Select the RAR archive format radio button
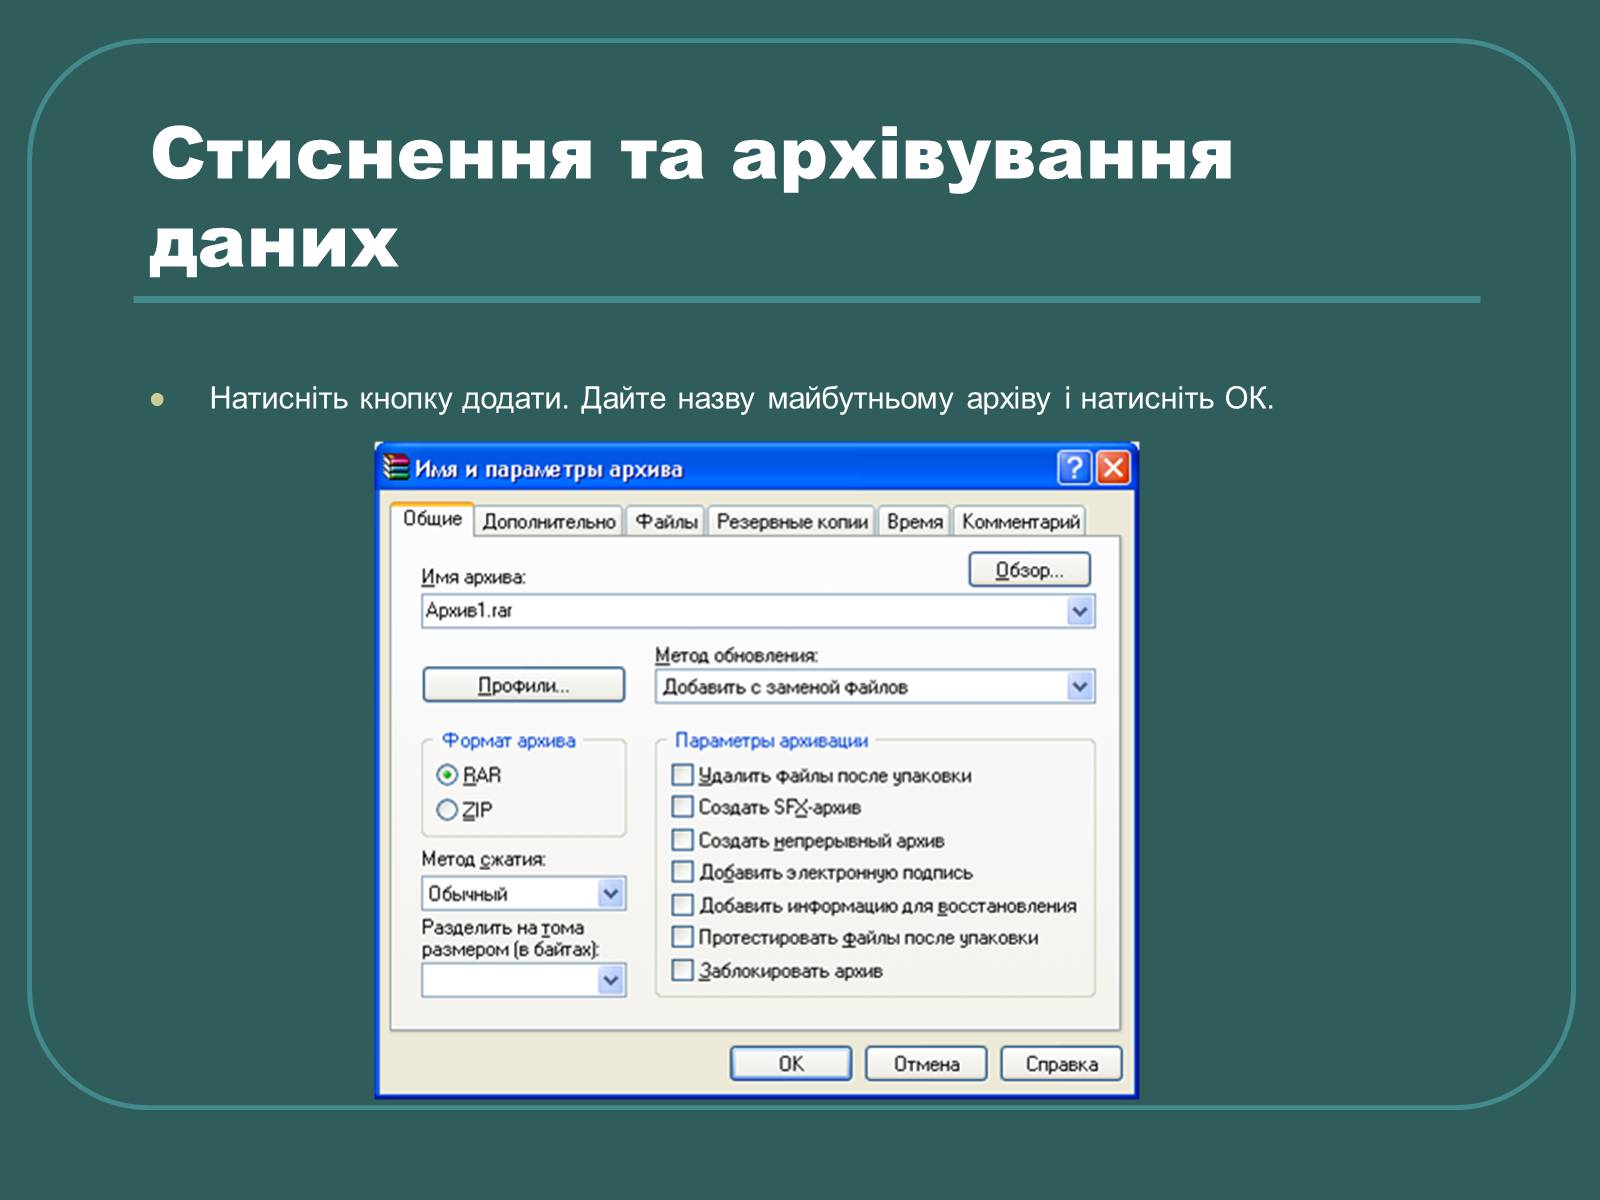Viewport: 1600px width, 1200px height. tap(447, 775)
